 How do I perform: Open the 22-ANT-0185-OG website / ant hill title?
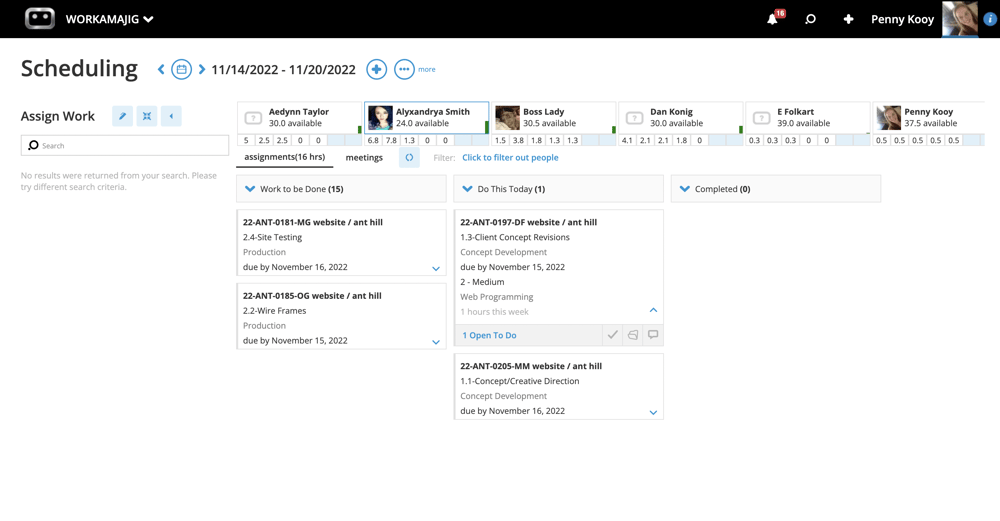tap(312, 296)
